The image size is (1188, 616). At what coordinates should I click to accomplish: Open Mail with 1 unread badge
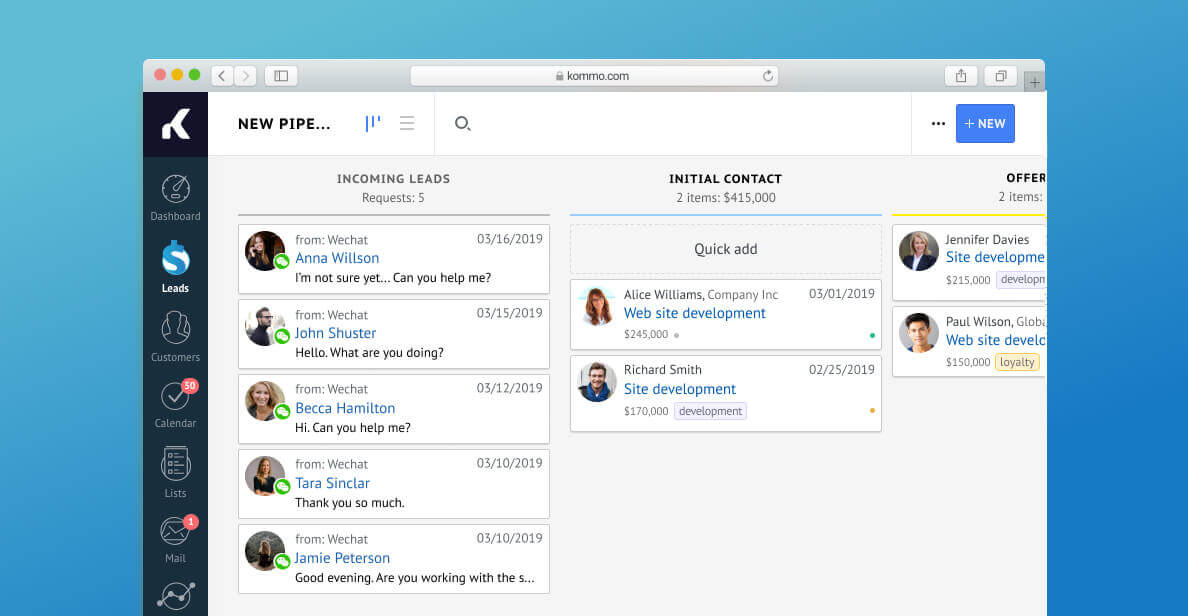175,537
